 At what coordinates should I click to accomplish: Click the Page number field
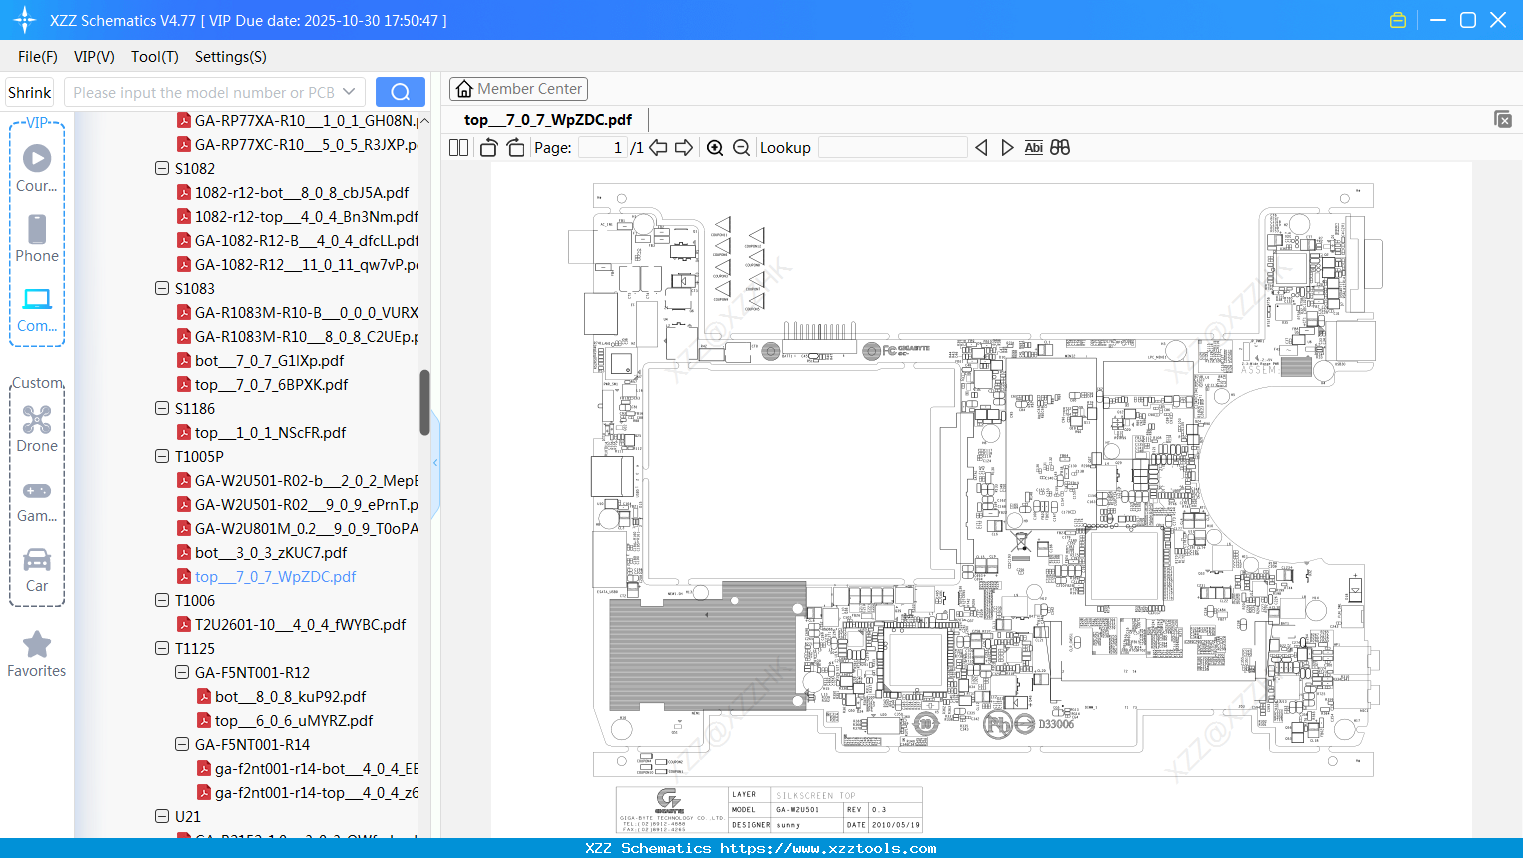[x=602, y=148]
